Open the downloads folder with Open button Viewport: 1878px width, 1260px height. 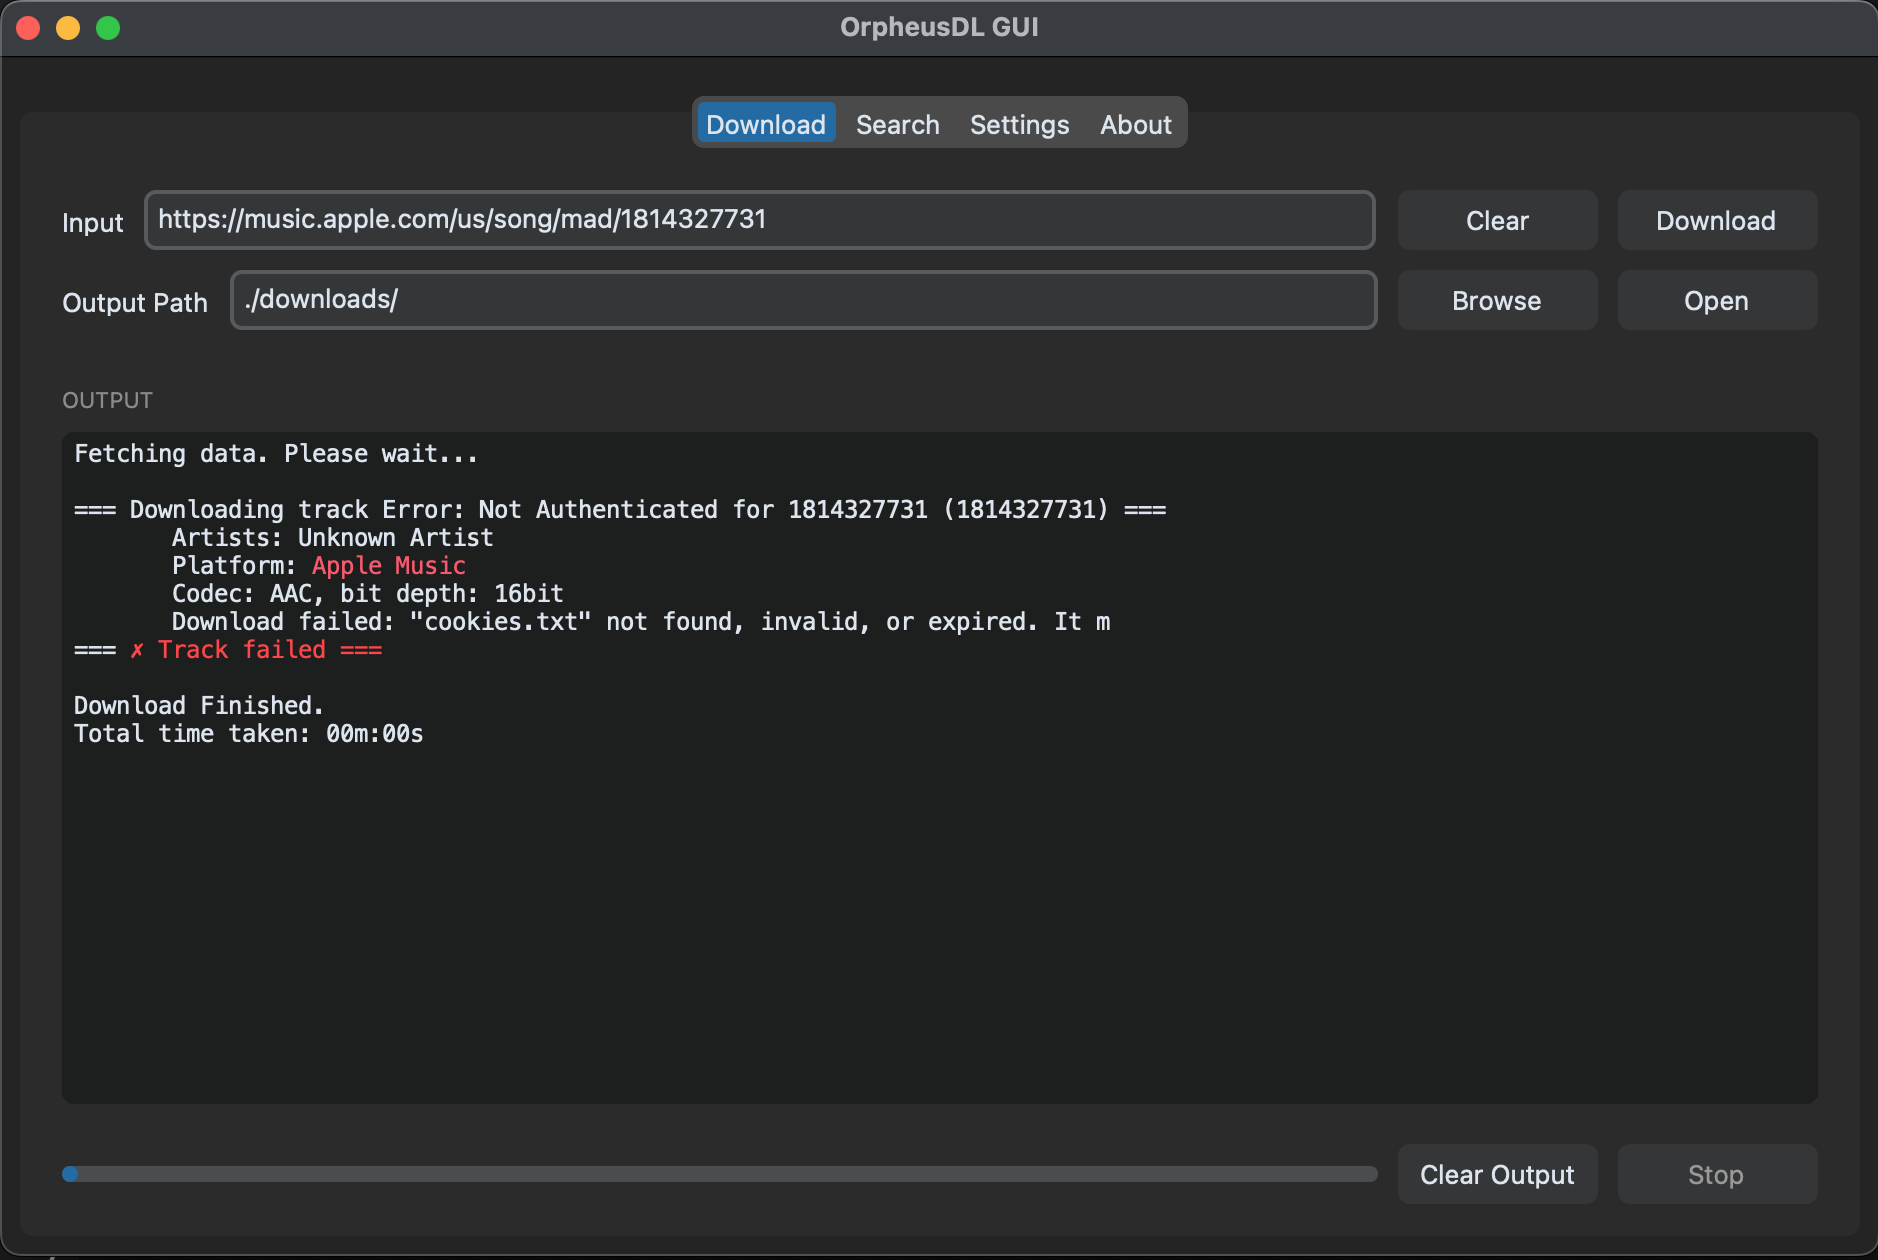pos(1716,301)
